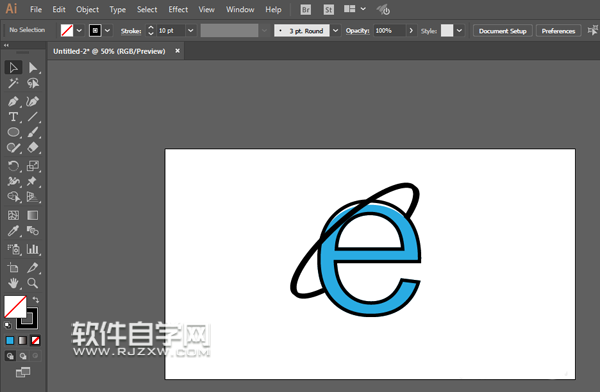Open the Object menu

pyautogui.click(x=87, y=10)
